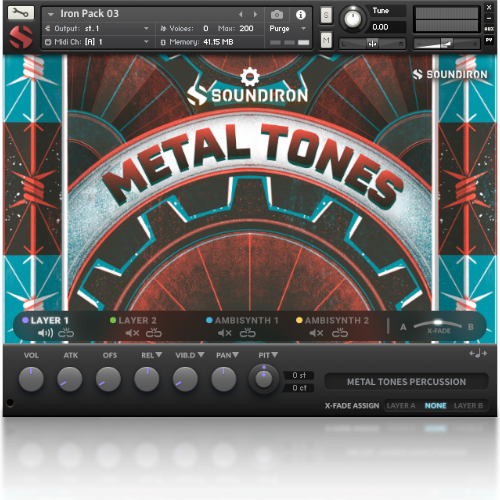The width and height of the screenshot is (500, 500).
Task: Open the wrench instrument edit mode
Action: pos(21,13)
